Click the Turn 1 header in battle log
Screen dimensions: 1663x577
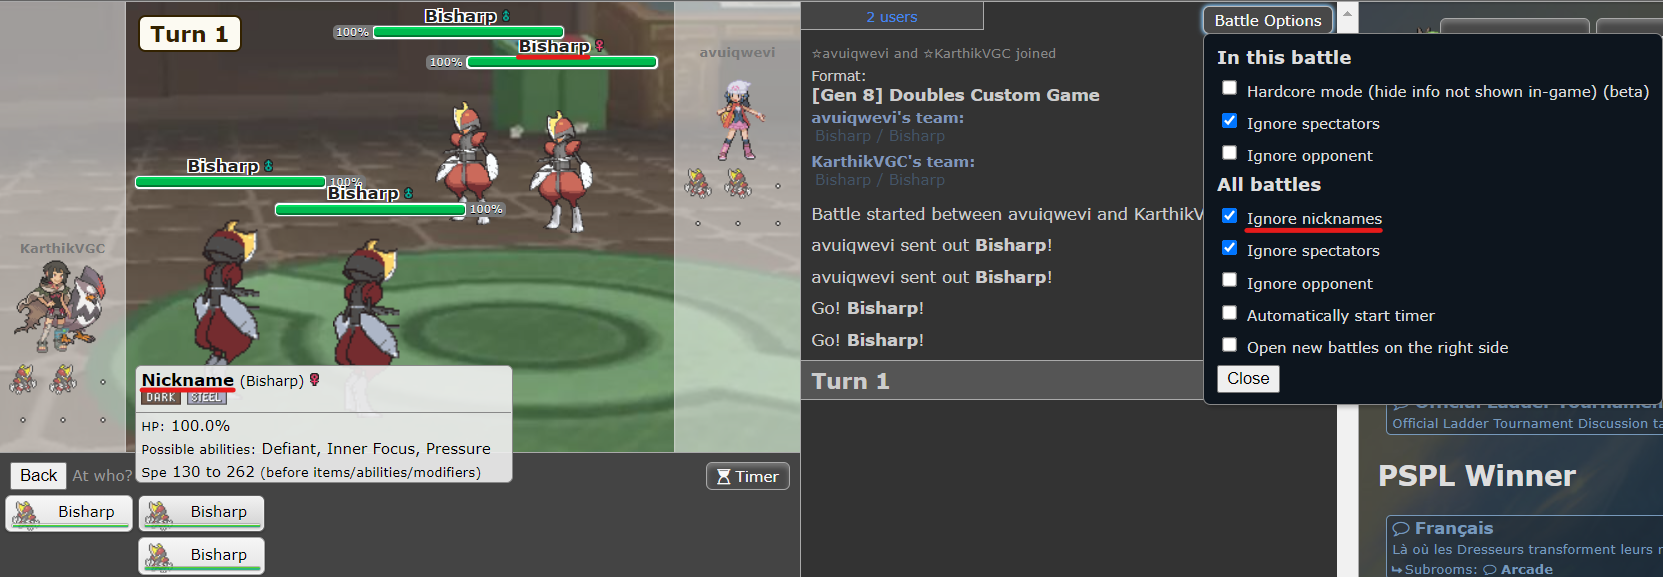coord(850,381)
